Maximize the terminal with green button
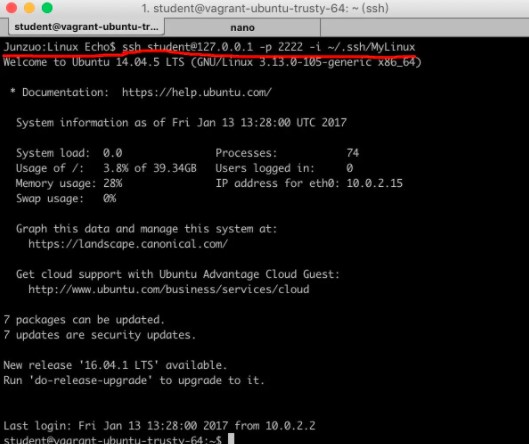The width and height of the screenshot is (529, 444). click(x=47, y=7)
